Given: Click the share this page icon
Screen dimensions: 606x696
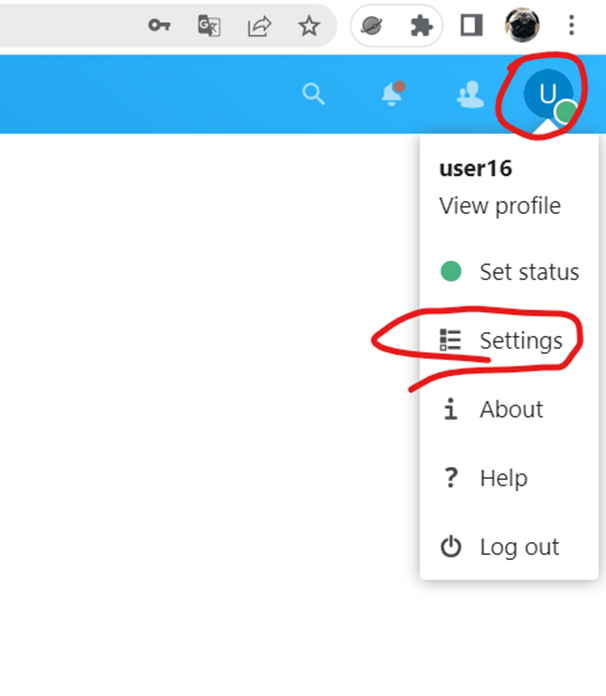Looking at the screenshot, I should pos(259,26).
